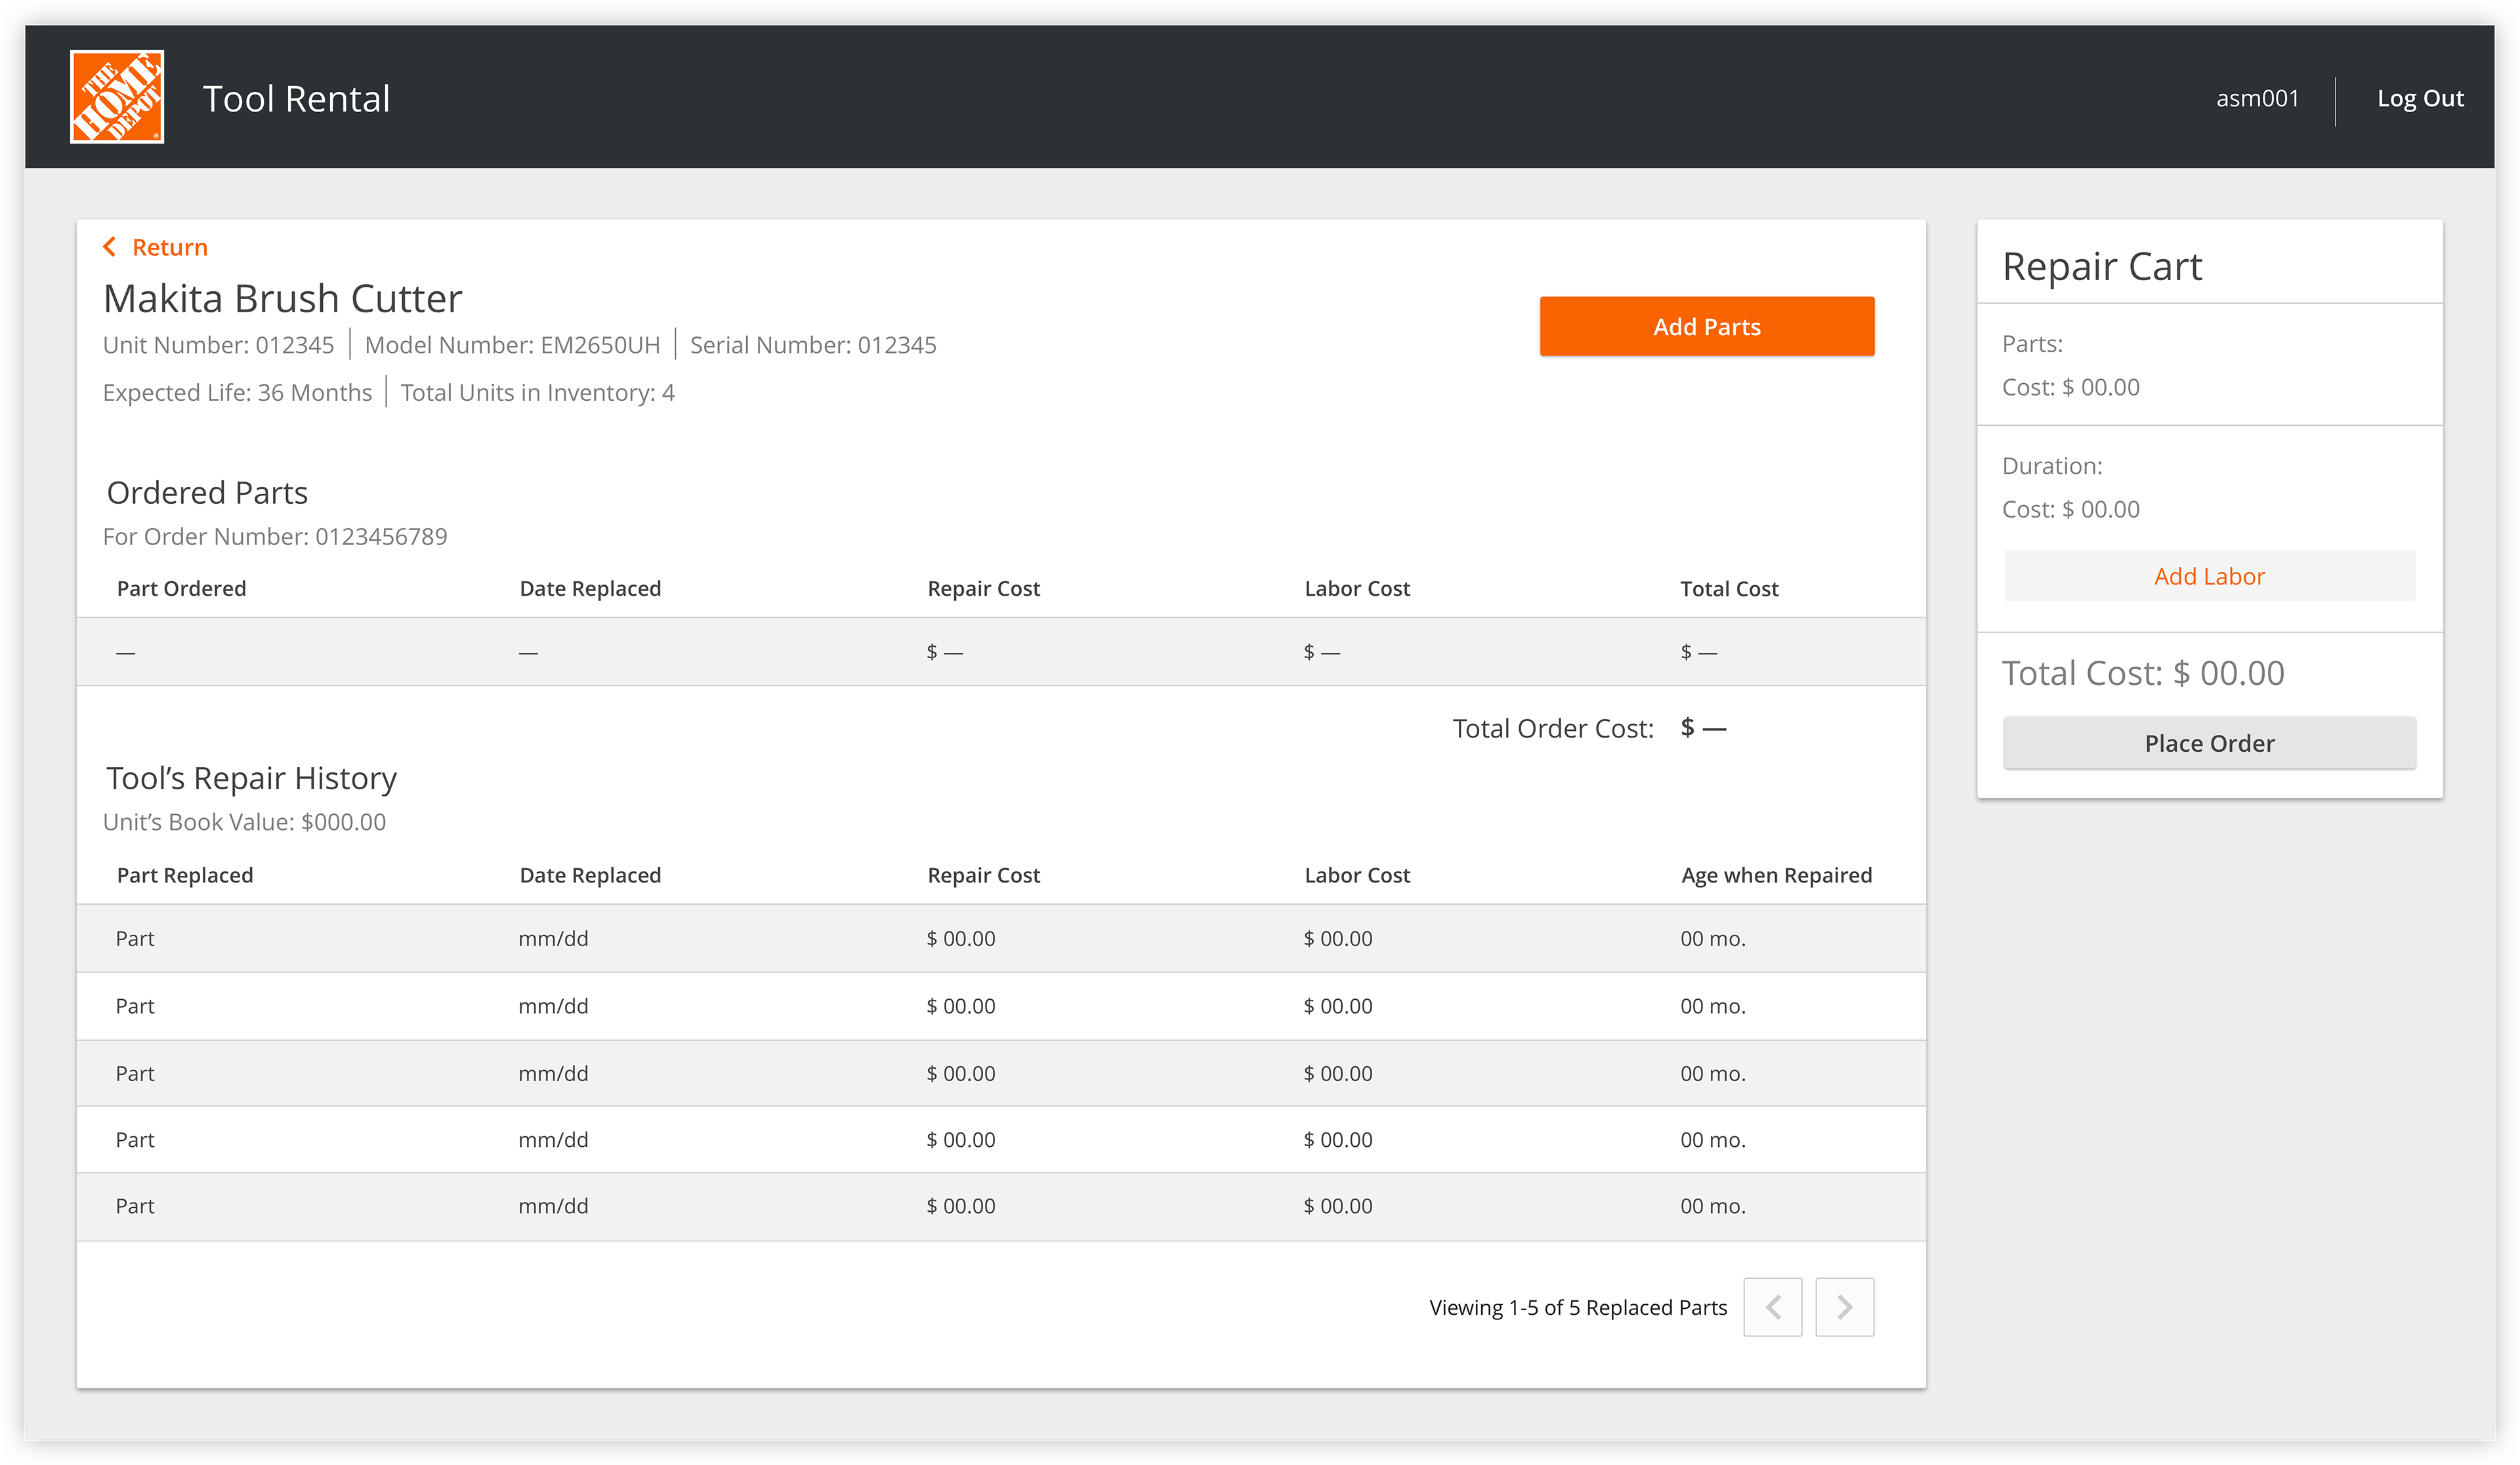2520x1465 pixels.
Task: Click the Part Replaced column header
Action: click(185, 875)
